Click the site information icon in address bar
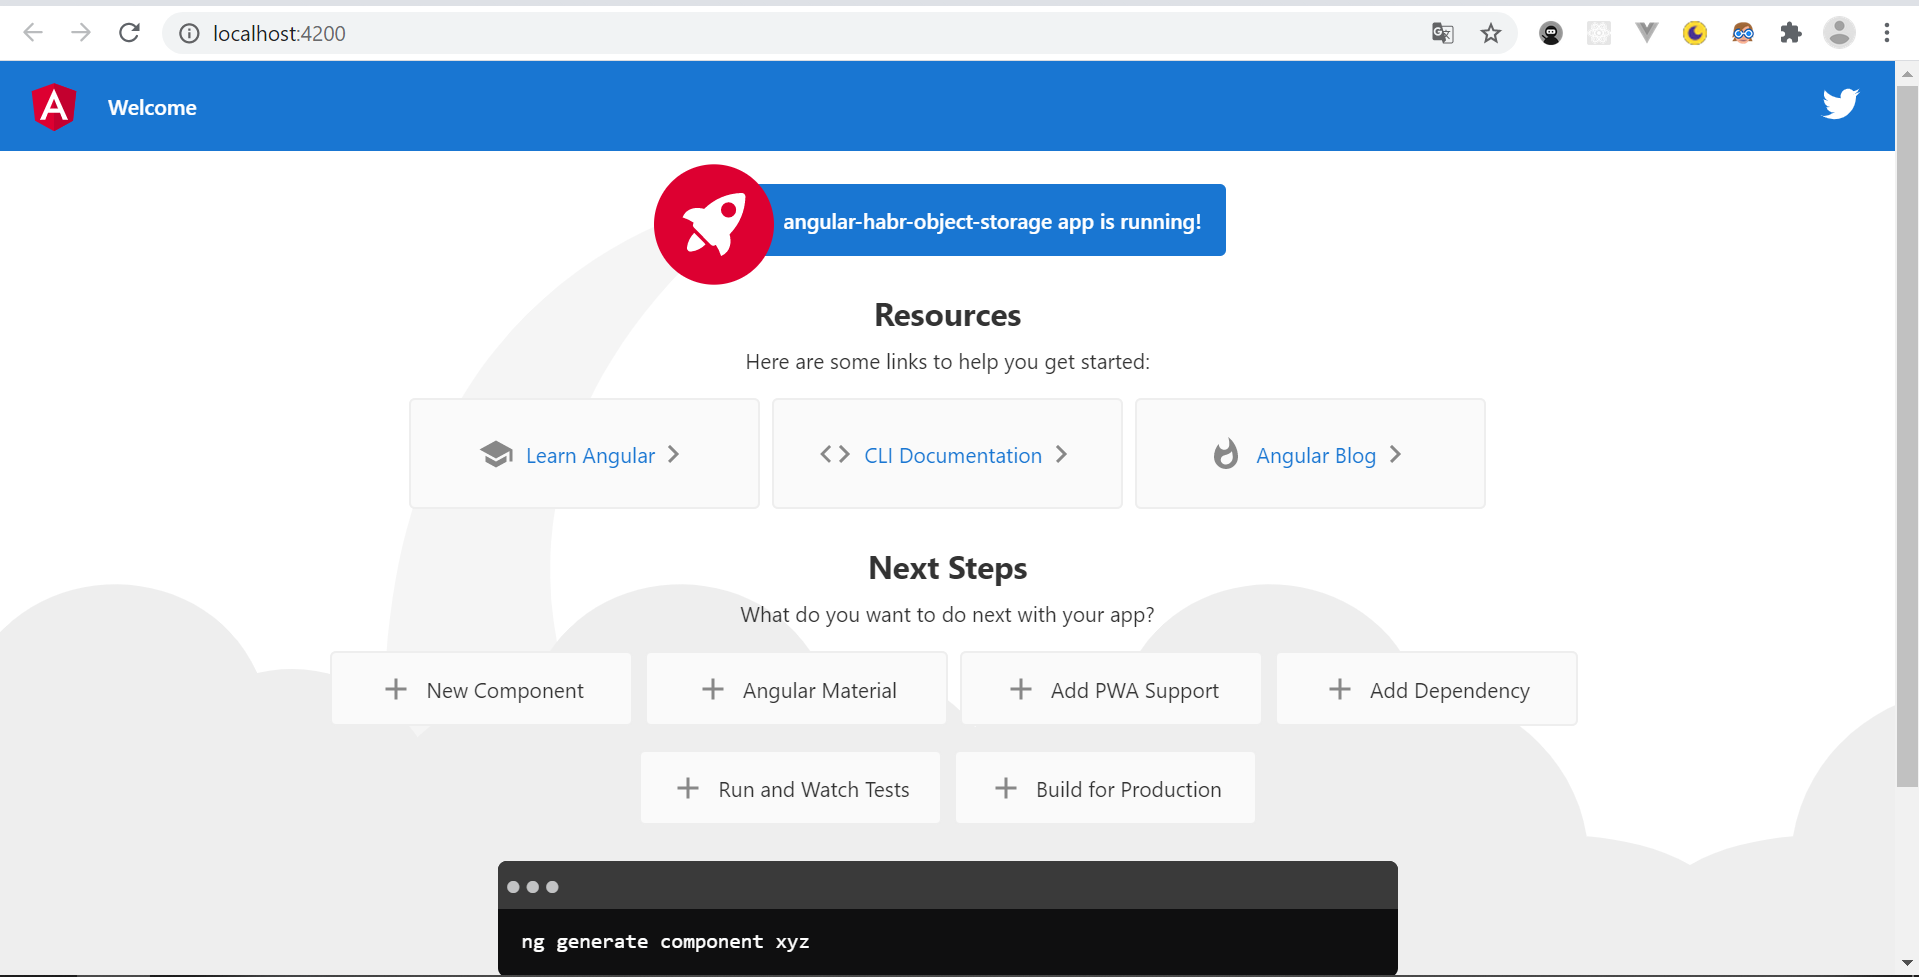The width and height of the screenshot is (1919, 977). click(x=189, y=33)
